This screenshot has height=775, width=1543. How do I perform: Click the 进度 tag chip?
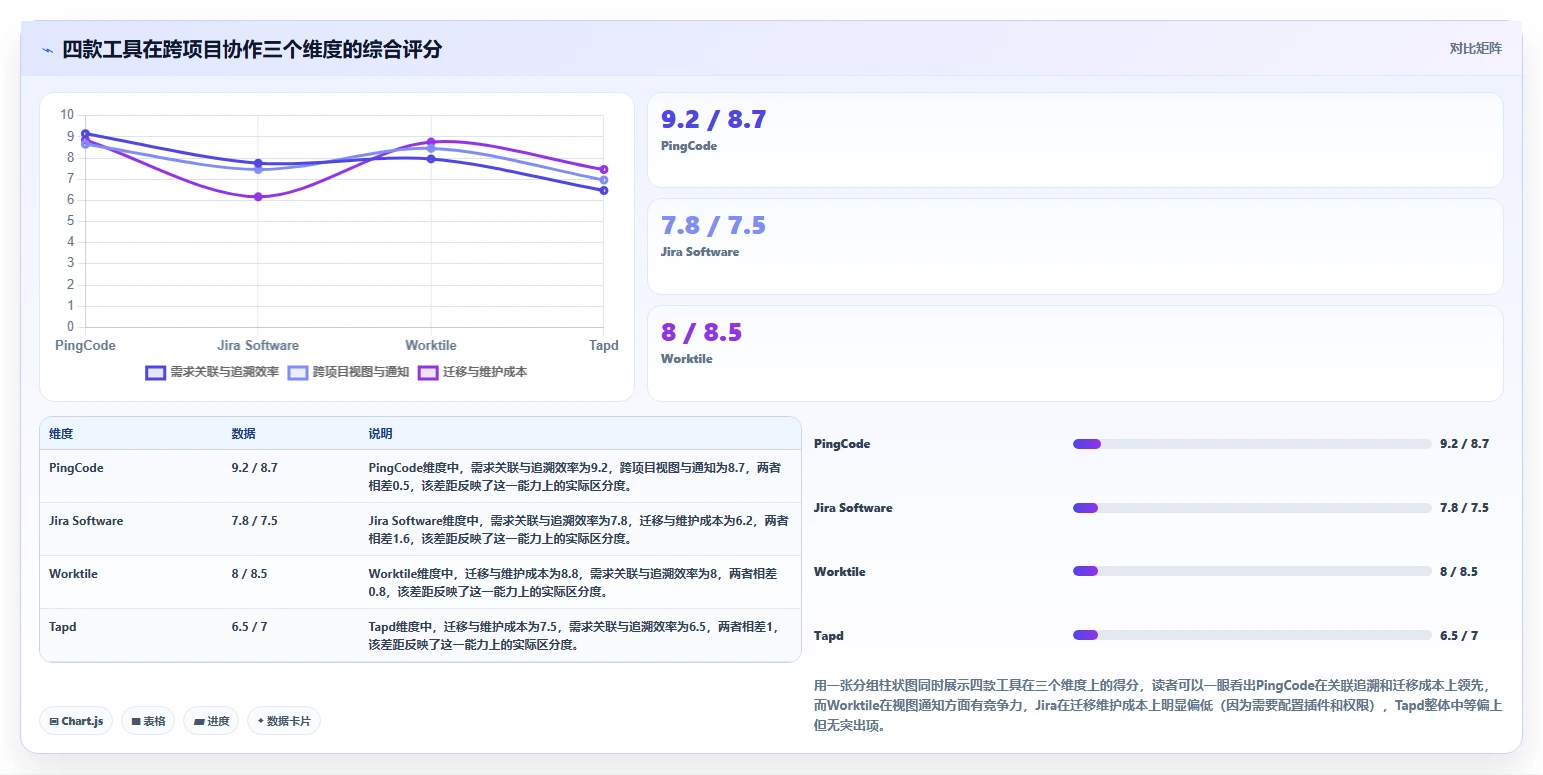211,721
